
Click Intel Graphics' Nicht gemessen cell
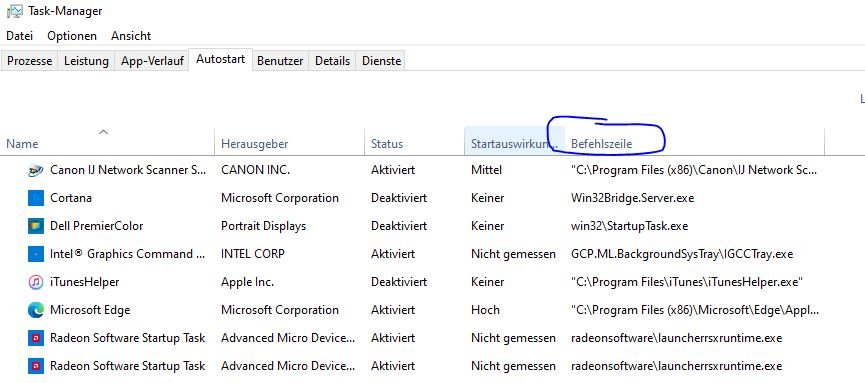513,254
